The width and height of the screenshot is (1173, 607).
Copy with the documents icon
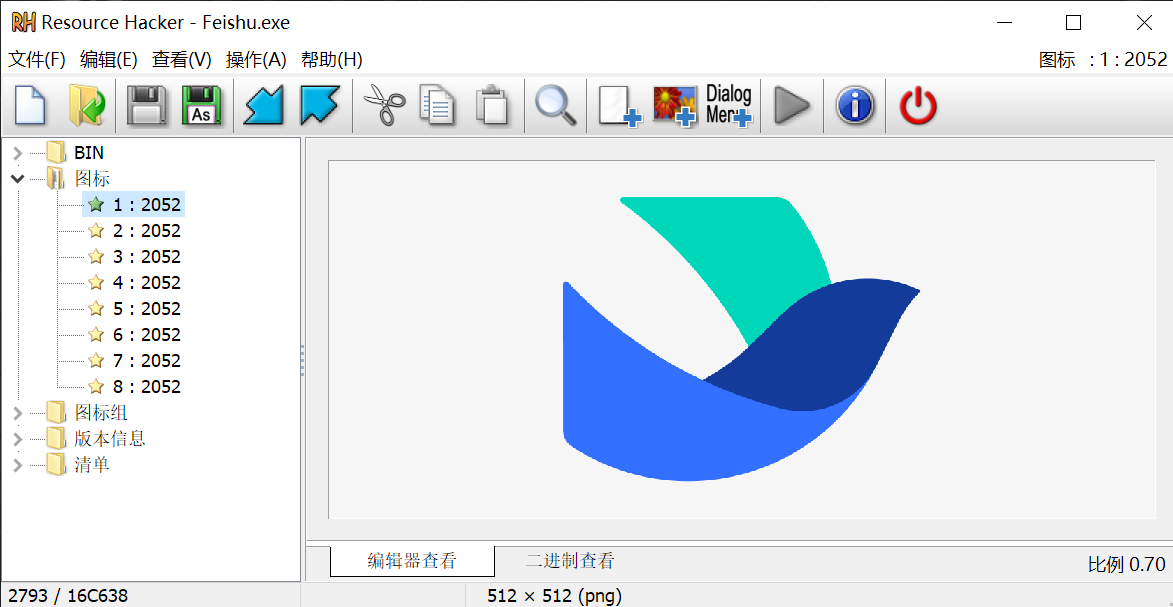pyautogui.click(x=437, y=106)
